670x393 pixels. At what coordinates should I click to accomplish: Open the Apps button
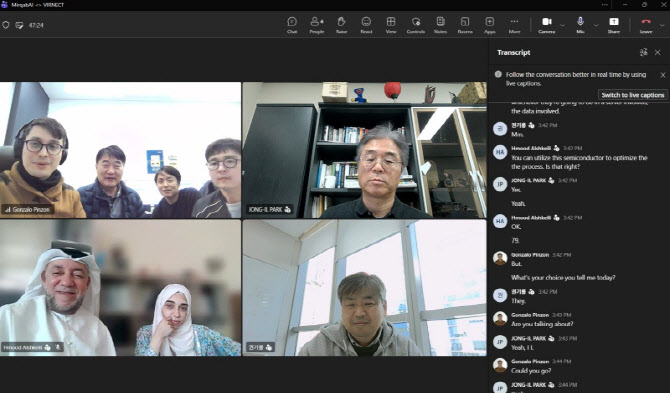click(490, 25)
